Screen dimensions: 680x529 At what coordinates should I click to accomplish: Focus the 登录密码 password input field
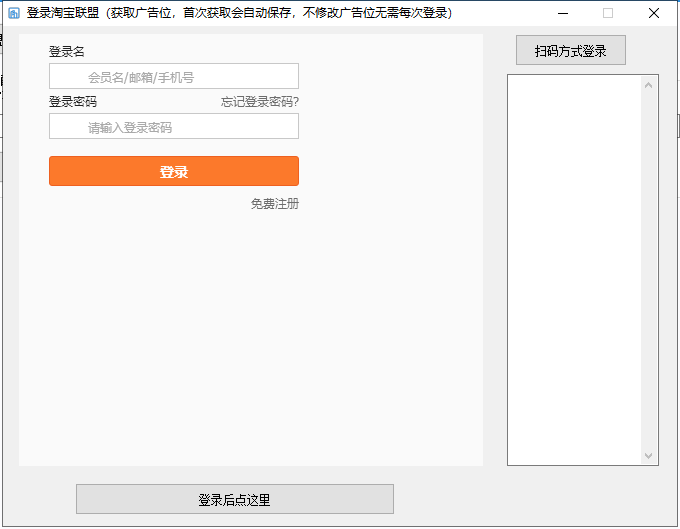click(x=173, y=126)
